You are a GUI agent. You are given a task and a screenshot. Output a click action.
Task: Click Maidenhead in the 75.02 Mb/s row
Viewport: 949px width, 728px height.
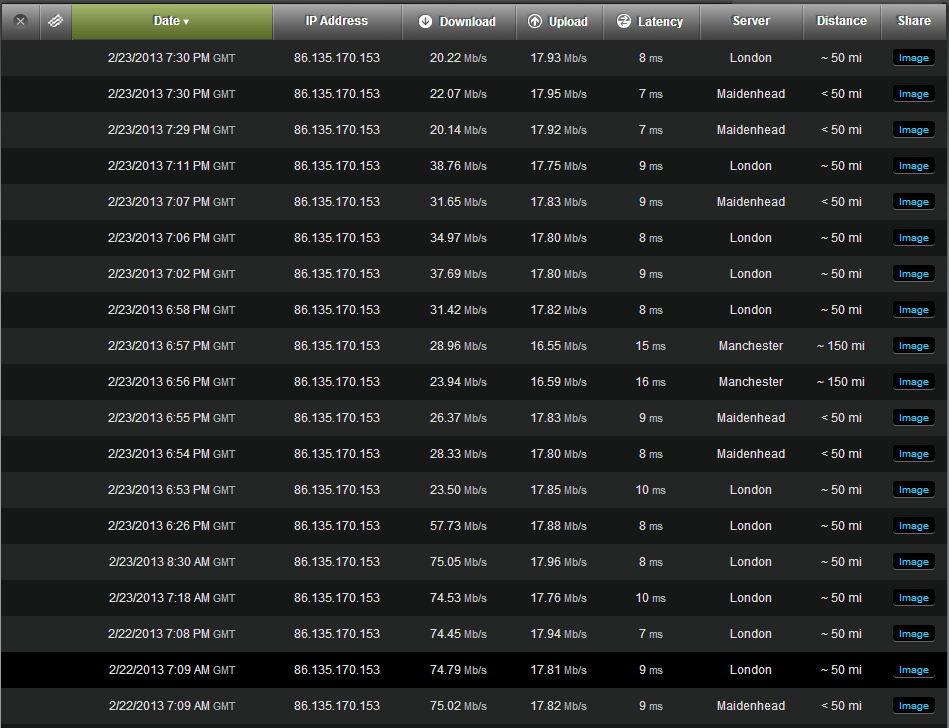coord(750,706)
